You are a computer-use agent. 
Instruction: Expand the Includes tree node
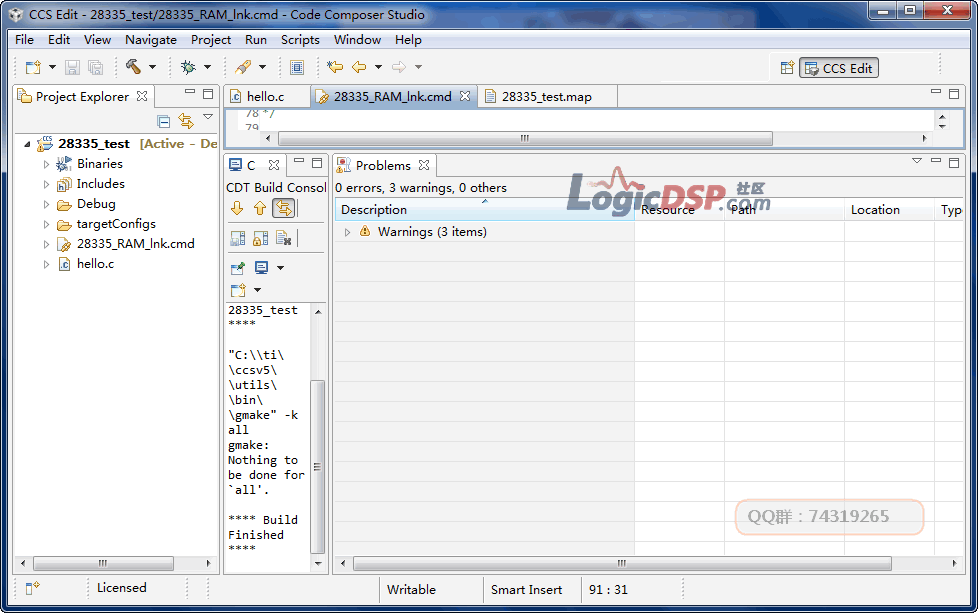point(46,185)
